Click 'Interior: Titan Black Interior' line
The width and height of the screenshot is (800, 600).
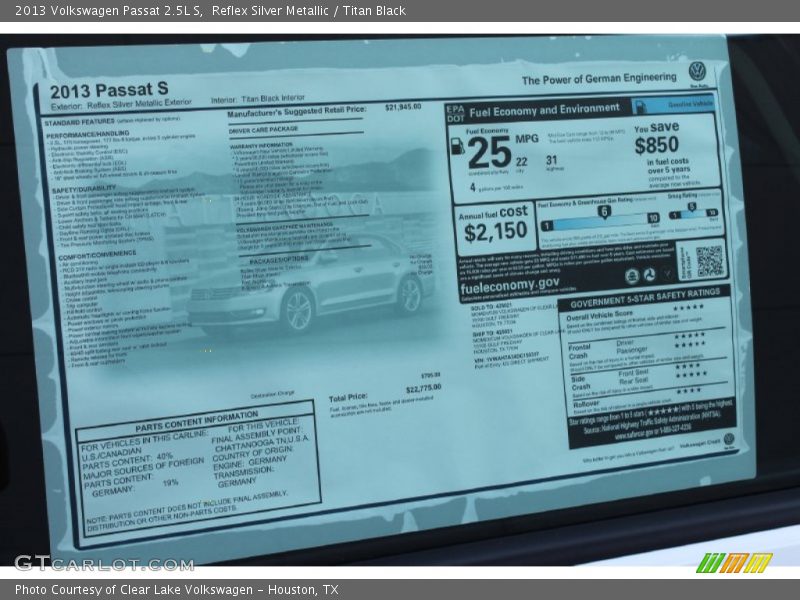click(x=258, y=98)
